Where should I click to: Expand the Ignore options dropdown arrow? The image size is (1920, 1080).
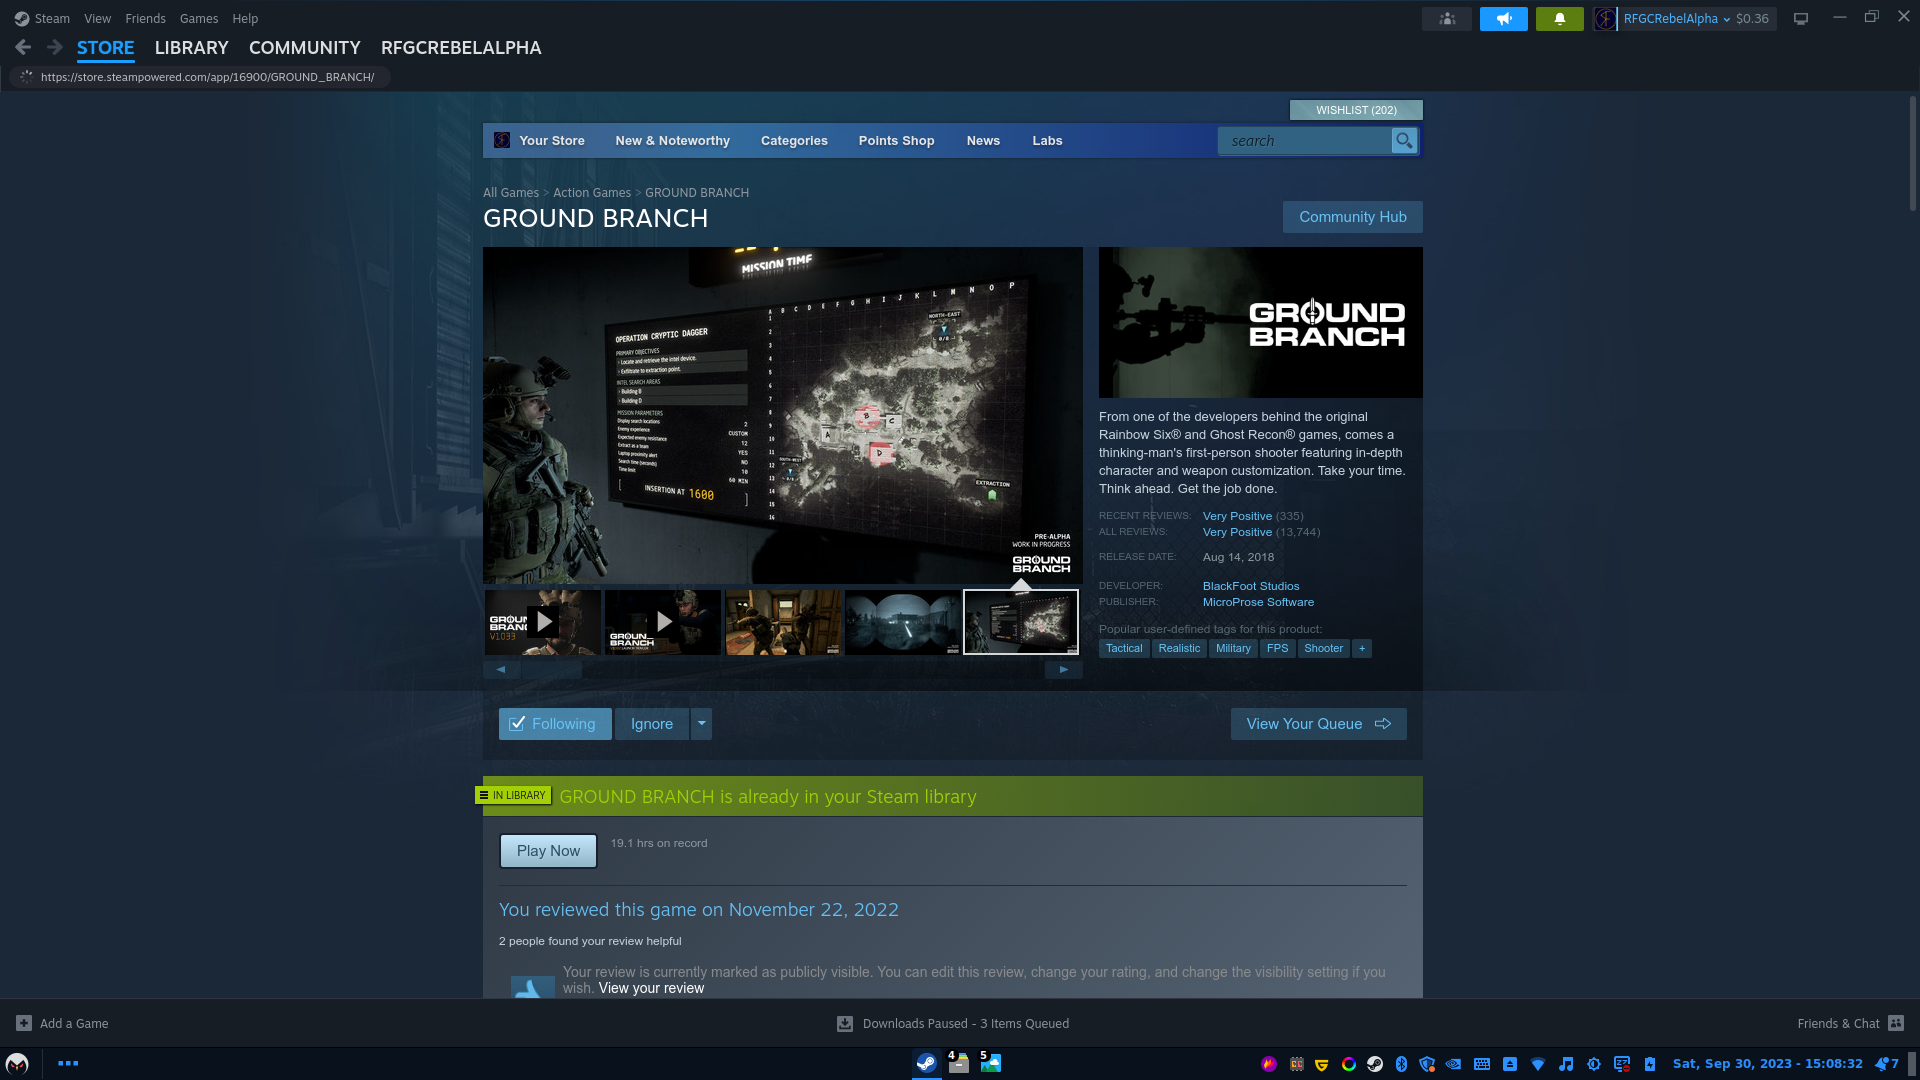pyautogui.click(x=702, y=724)
